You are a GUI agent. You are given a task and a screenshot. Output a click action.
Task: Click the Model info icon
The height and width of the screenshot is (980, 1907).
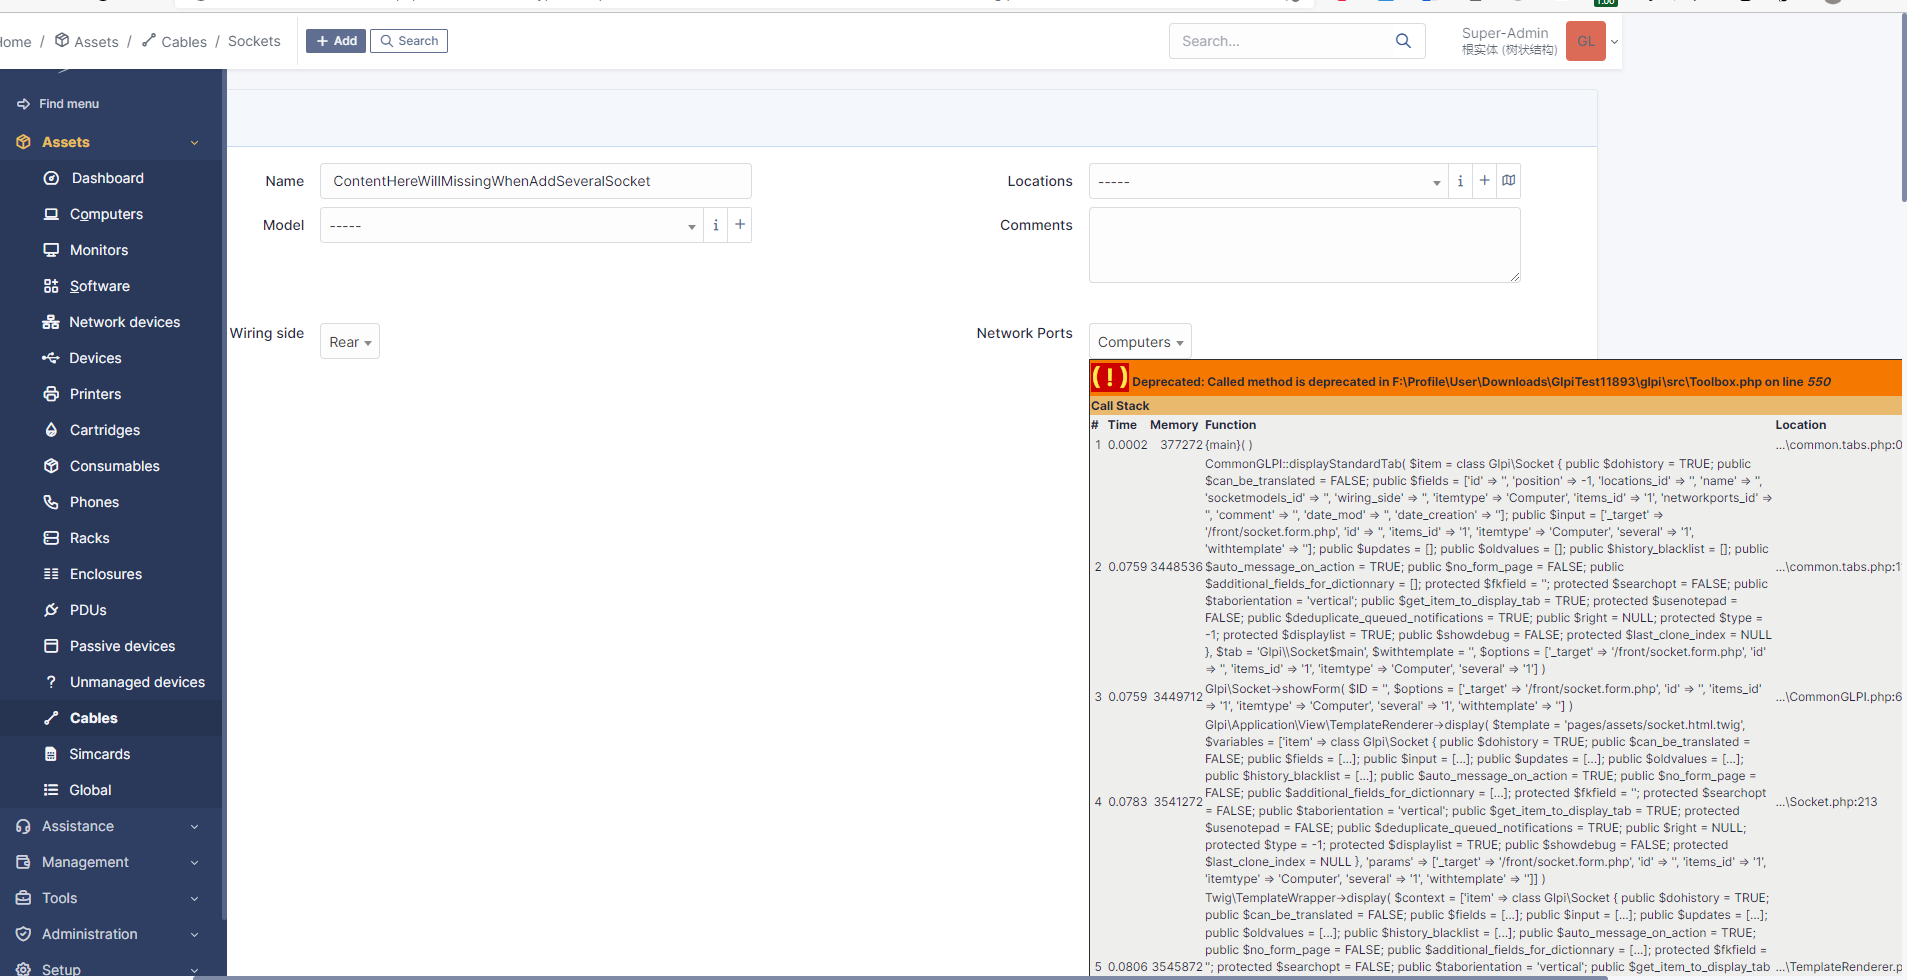click(716, 225)
